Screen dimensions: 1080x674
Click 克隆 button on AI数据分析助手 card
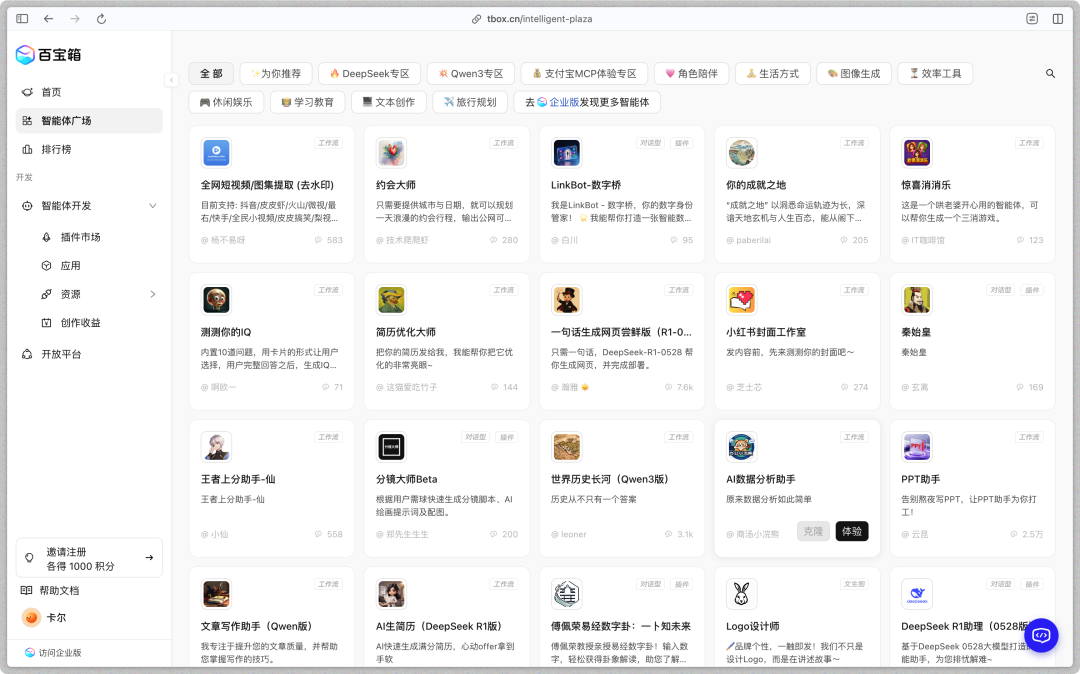813,531
